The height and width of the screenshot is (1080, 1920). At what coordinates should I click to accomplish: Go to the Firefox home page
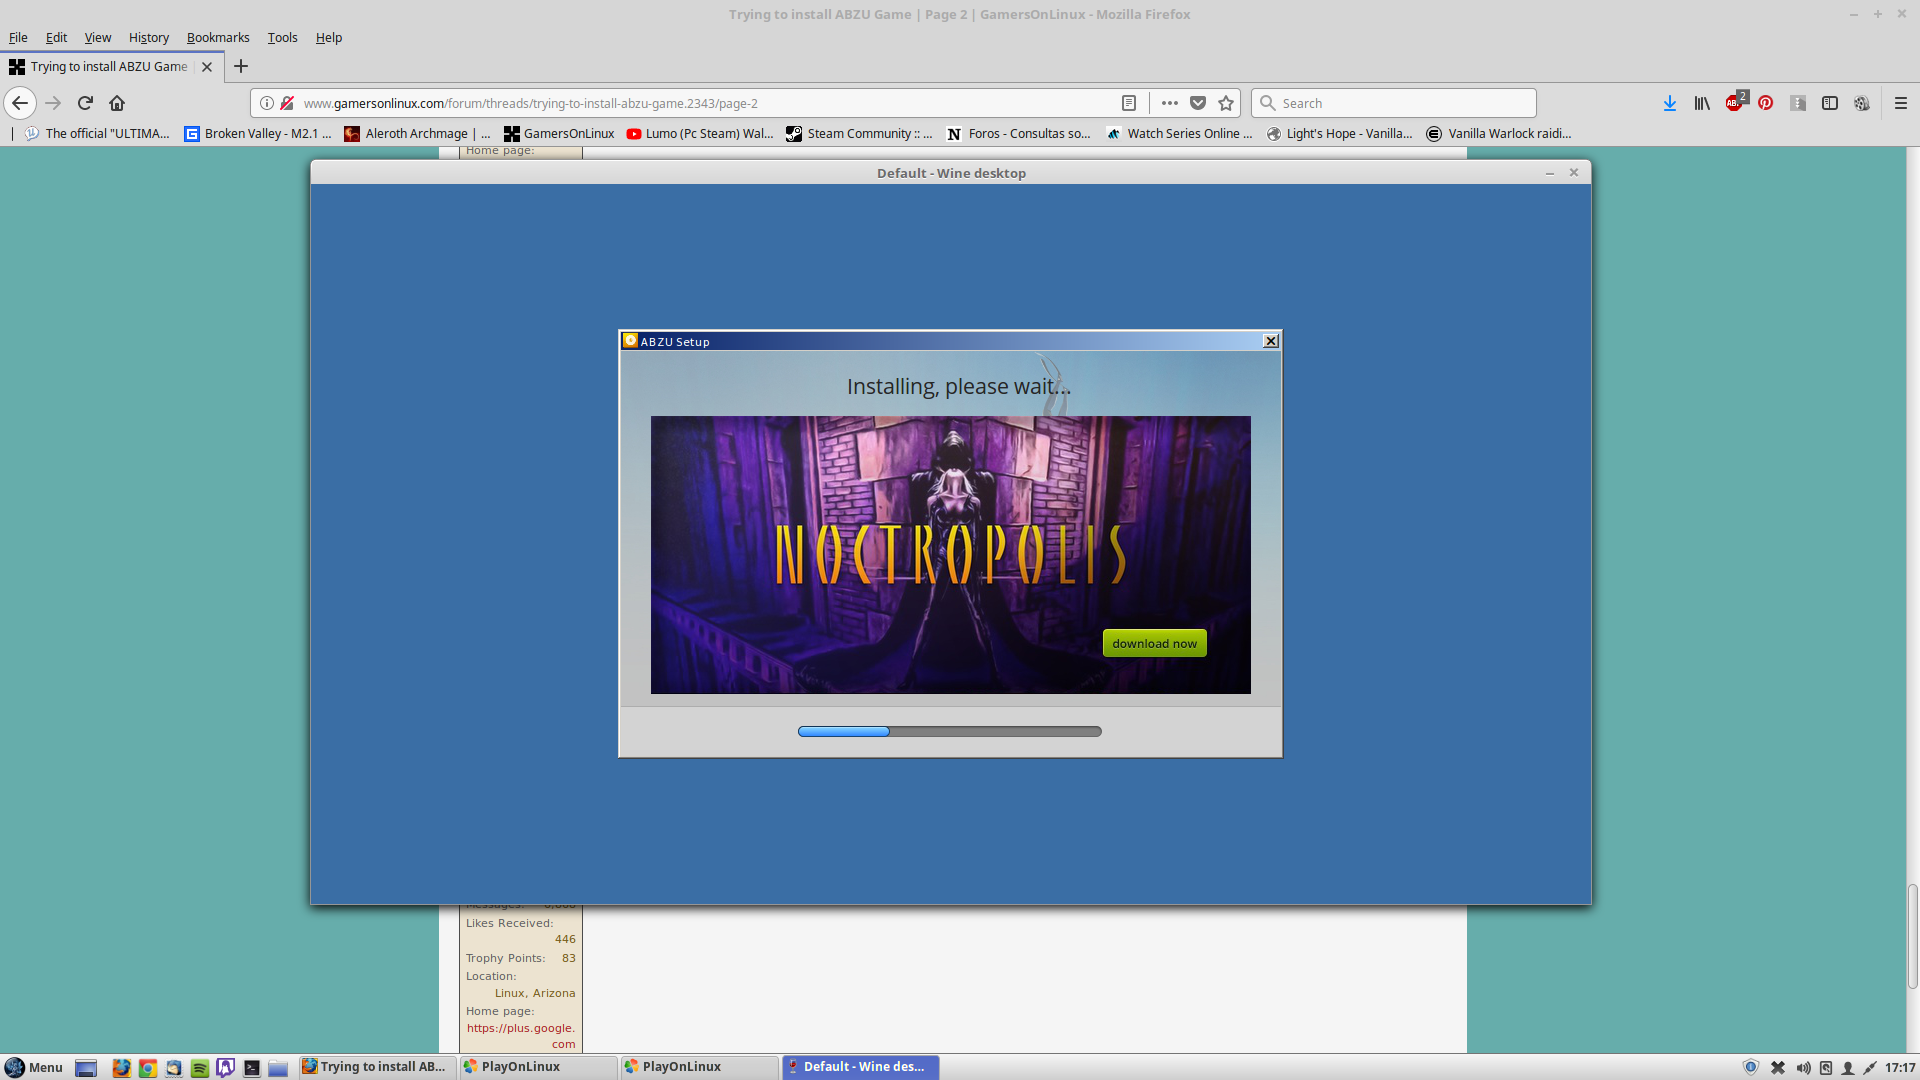coord(117,103)
